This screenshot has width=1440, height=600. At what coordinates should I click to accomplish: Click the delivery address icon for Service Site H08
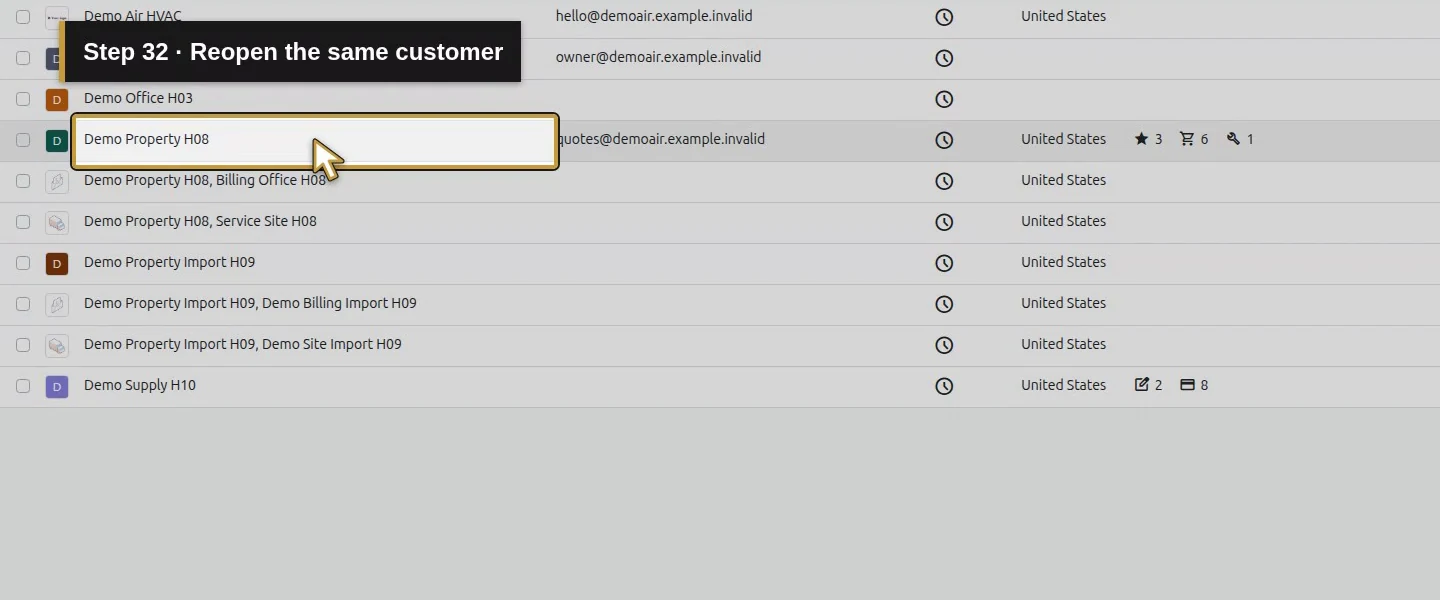pos(57,222)
